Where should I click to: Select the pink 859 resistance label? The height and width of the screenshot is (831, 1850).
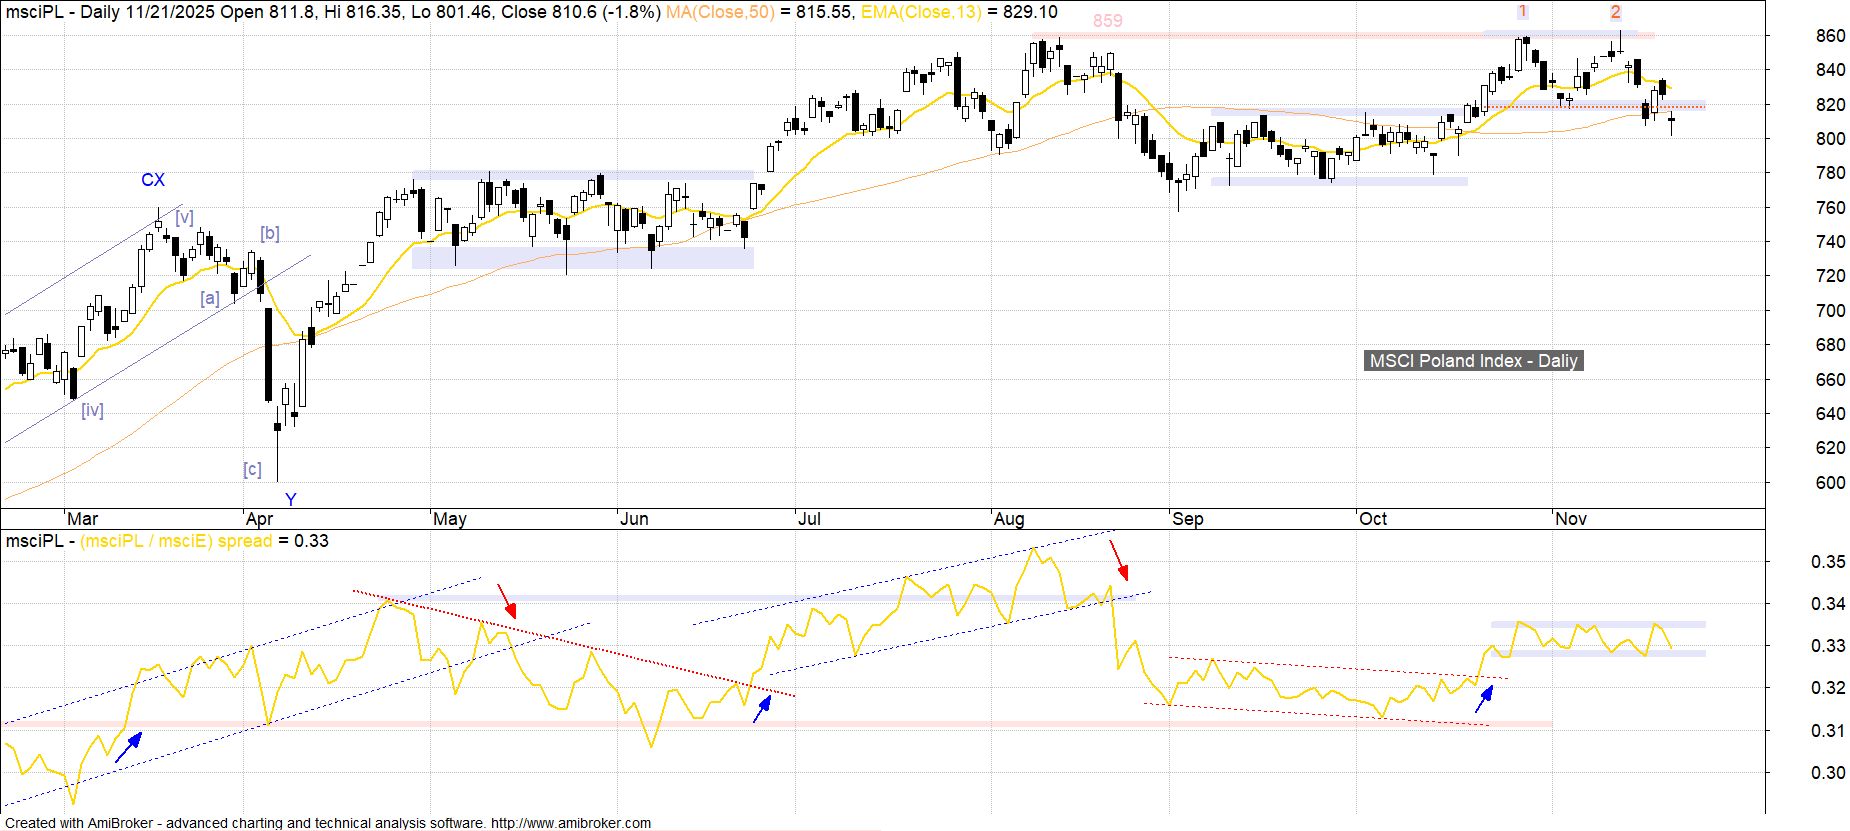click(x=1107, y=21)
